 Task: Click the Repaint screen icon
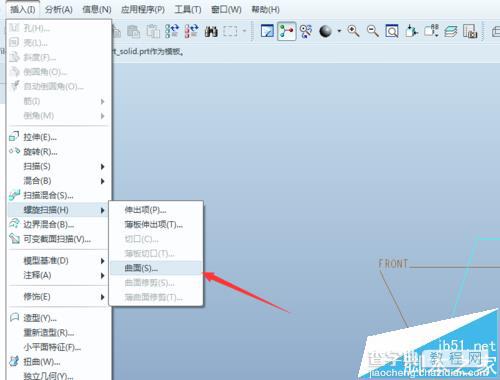pos(267,31)
